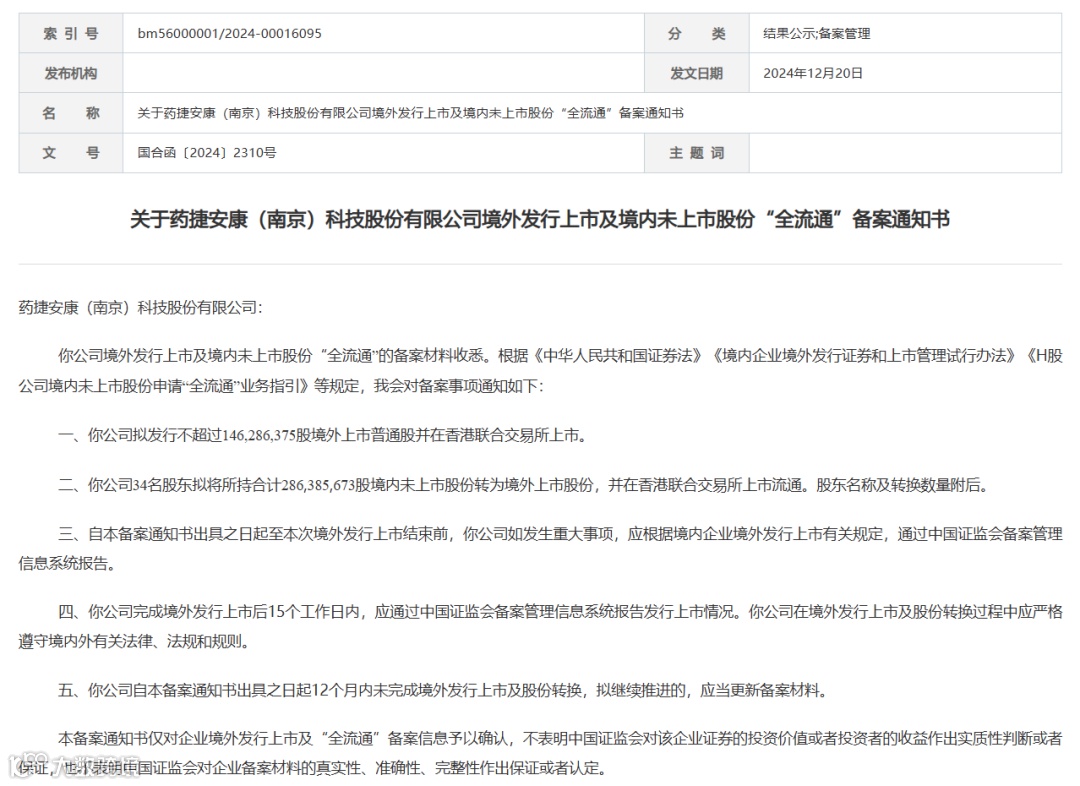Click item five mentioning 12个月内

pos(443,690)
